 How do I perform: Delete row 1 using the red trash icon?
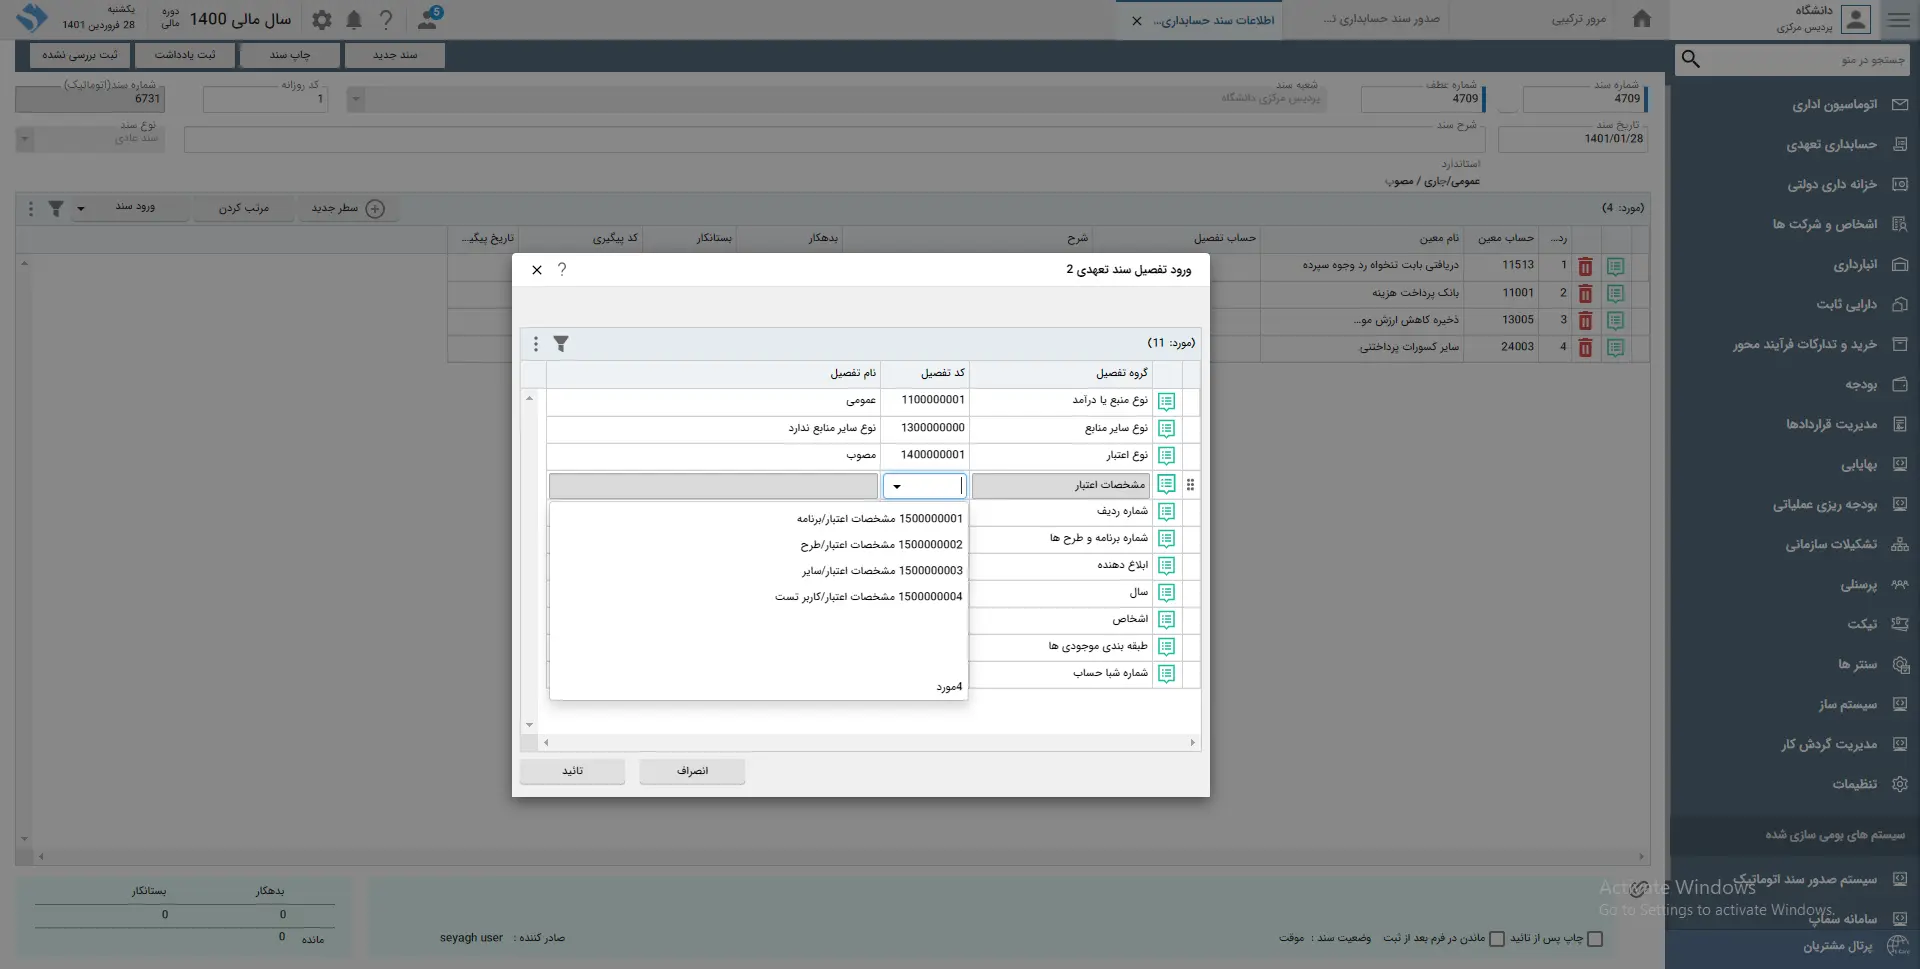click(1585, 267)
